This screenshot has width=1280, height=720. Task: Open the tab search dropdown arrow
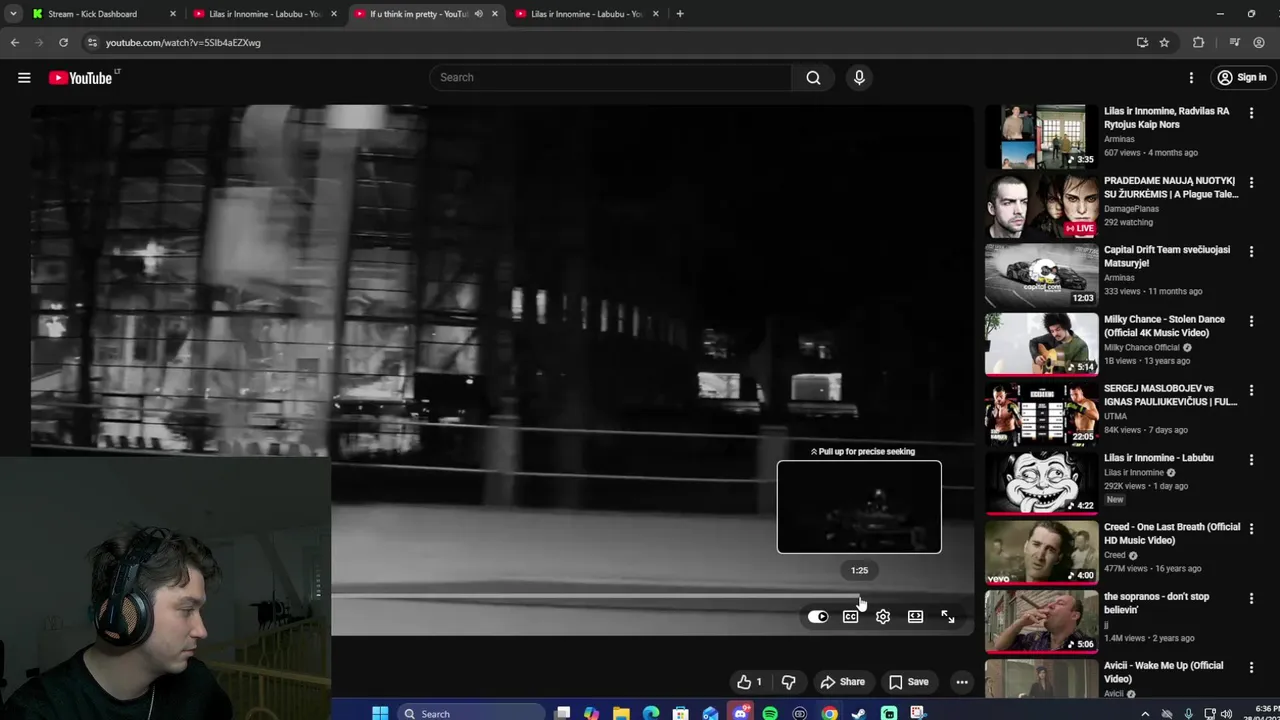[x=13, y=14]
